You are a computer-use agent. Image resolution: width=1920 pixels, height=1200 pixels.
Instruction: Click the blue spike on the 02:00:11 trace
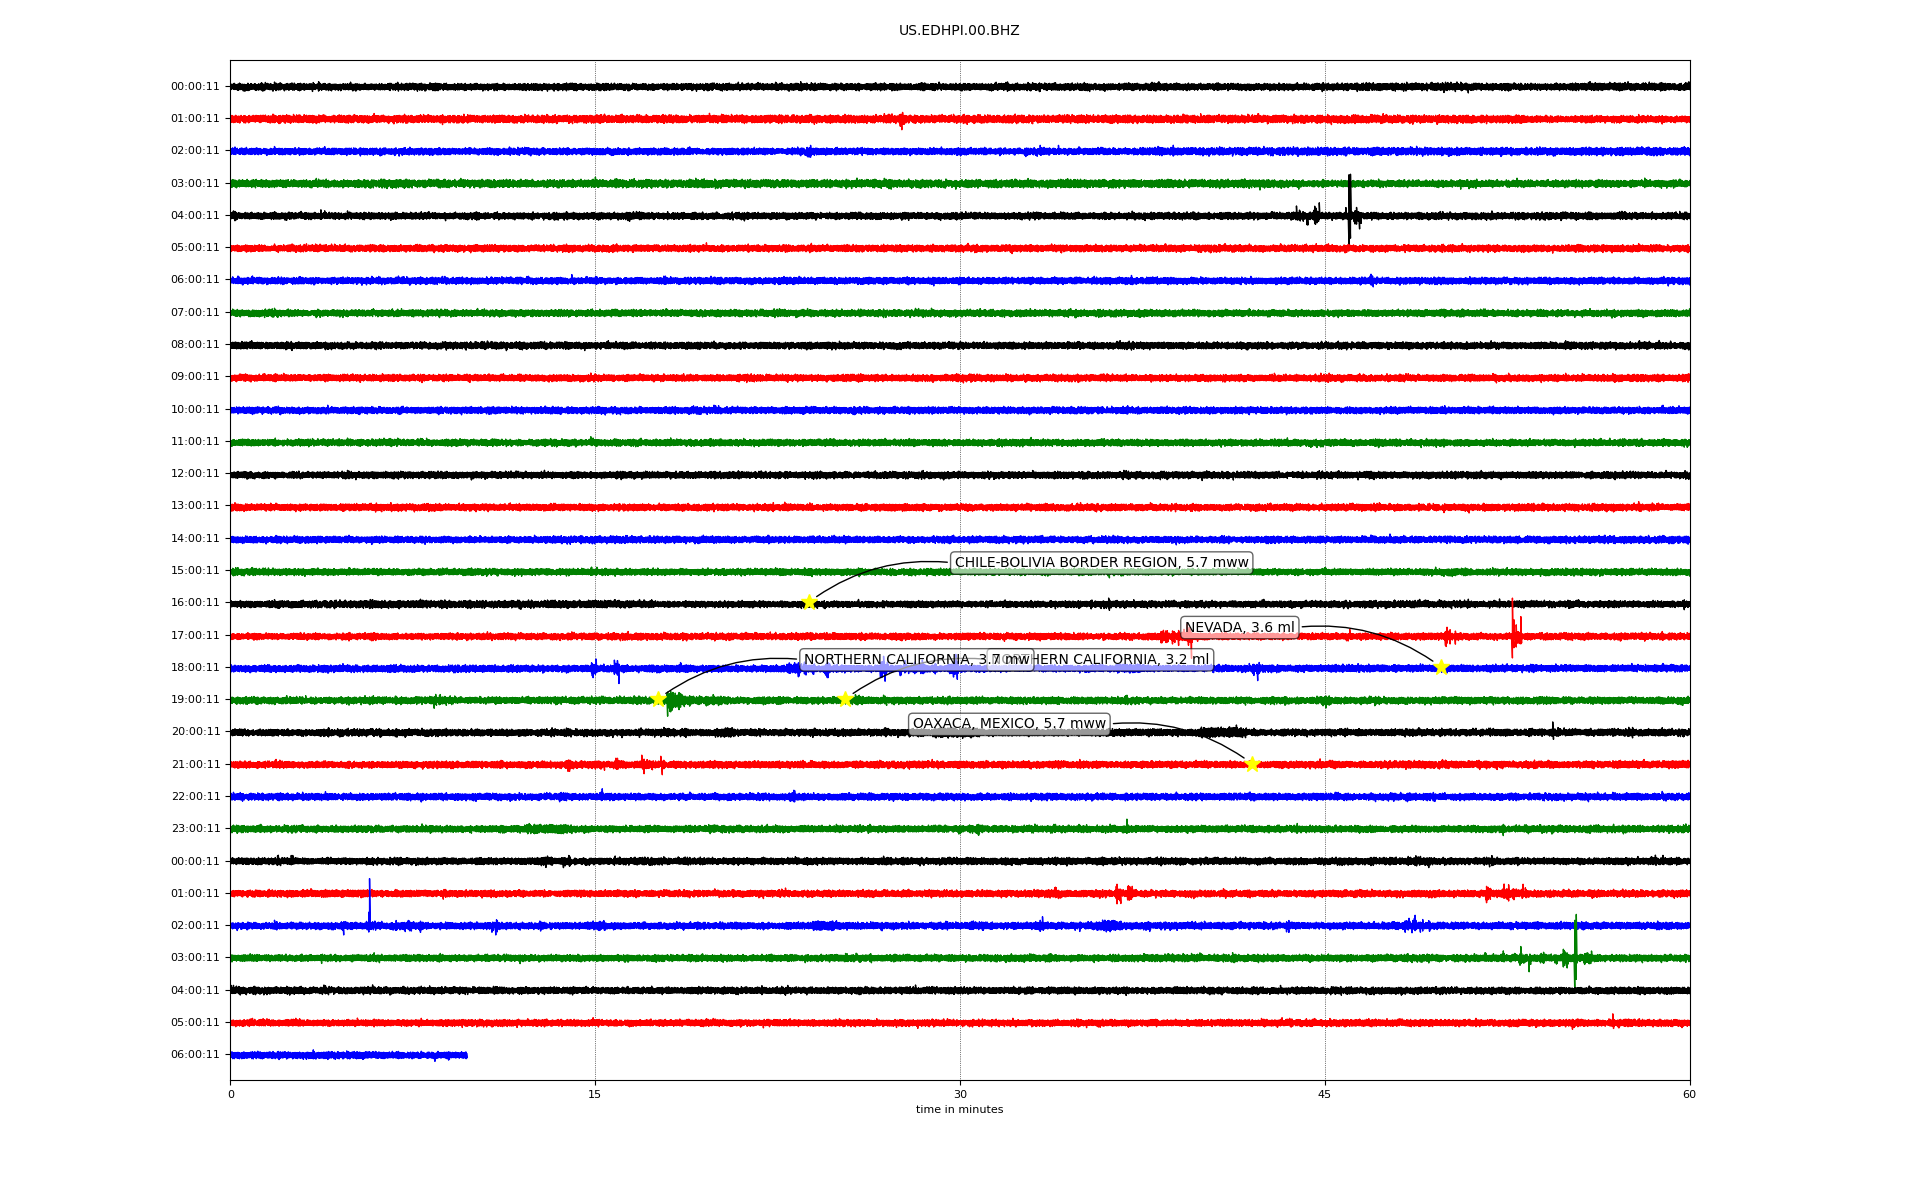pos(369,903)
